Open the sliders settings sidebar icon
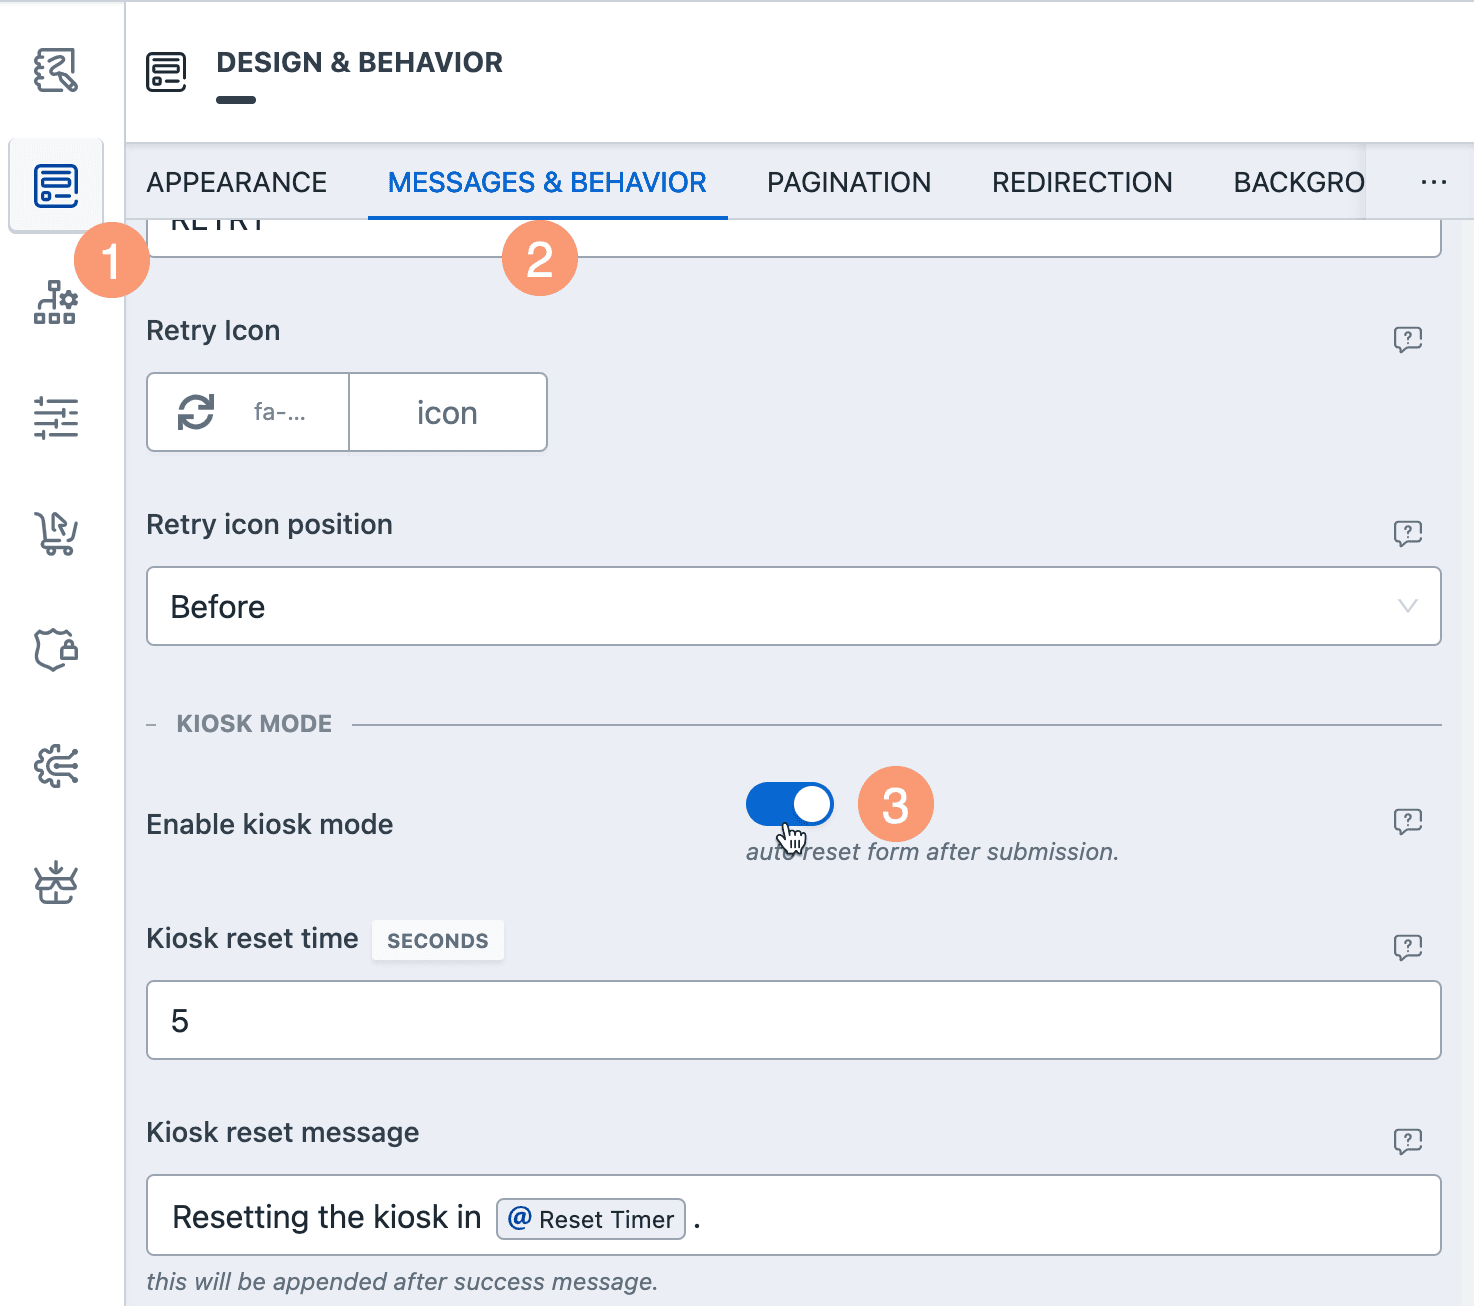The image size is (1474, 1306). pos(56,418)
